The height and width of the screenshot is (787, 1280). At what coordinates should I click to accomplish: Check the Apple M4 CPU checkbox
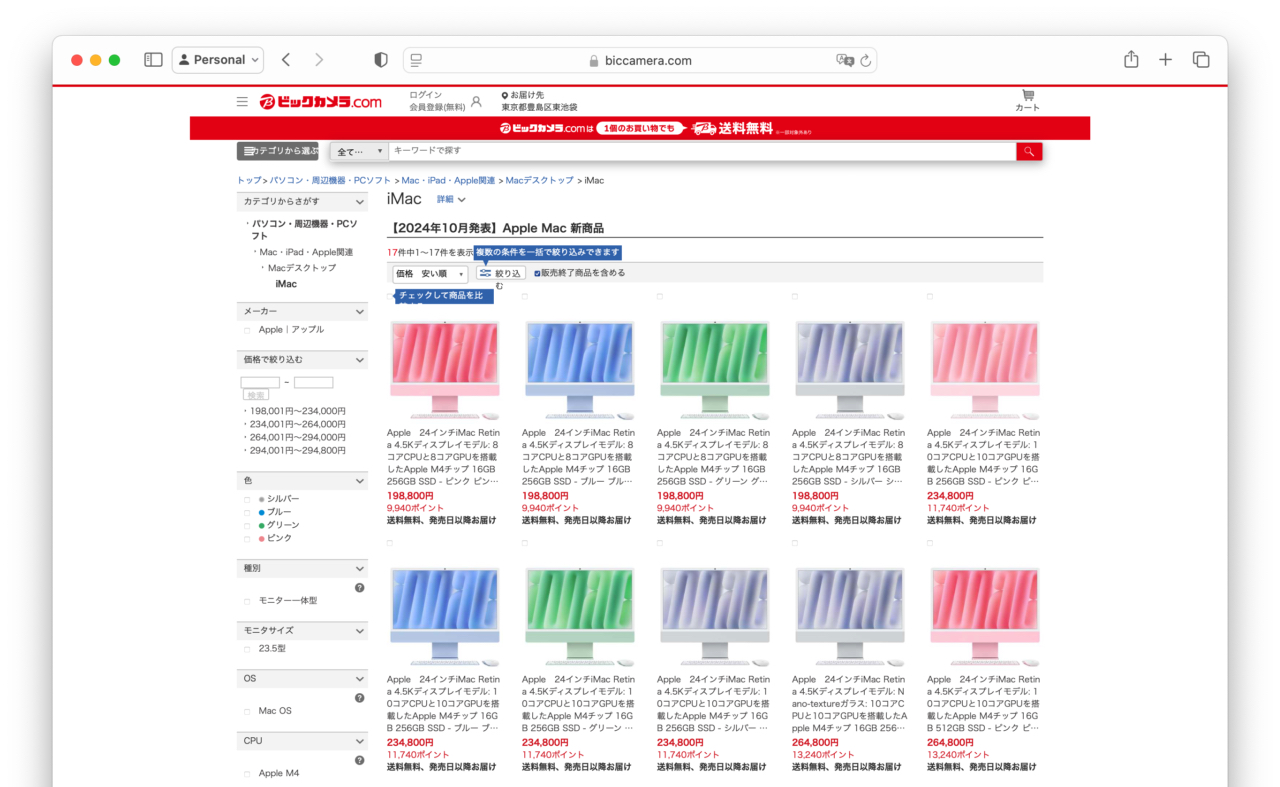[248, 773]
